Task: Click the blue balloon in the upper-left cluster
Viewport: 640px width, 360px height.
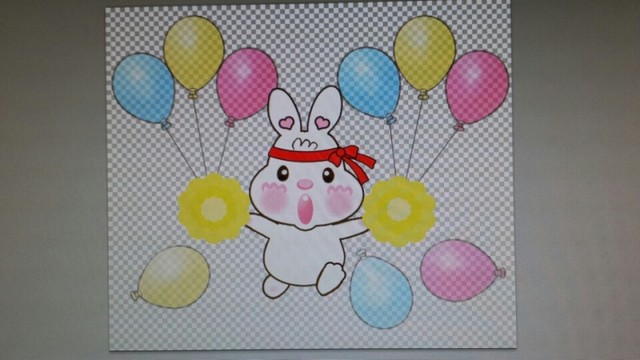Action: (143, 90)
